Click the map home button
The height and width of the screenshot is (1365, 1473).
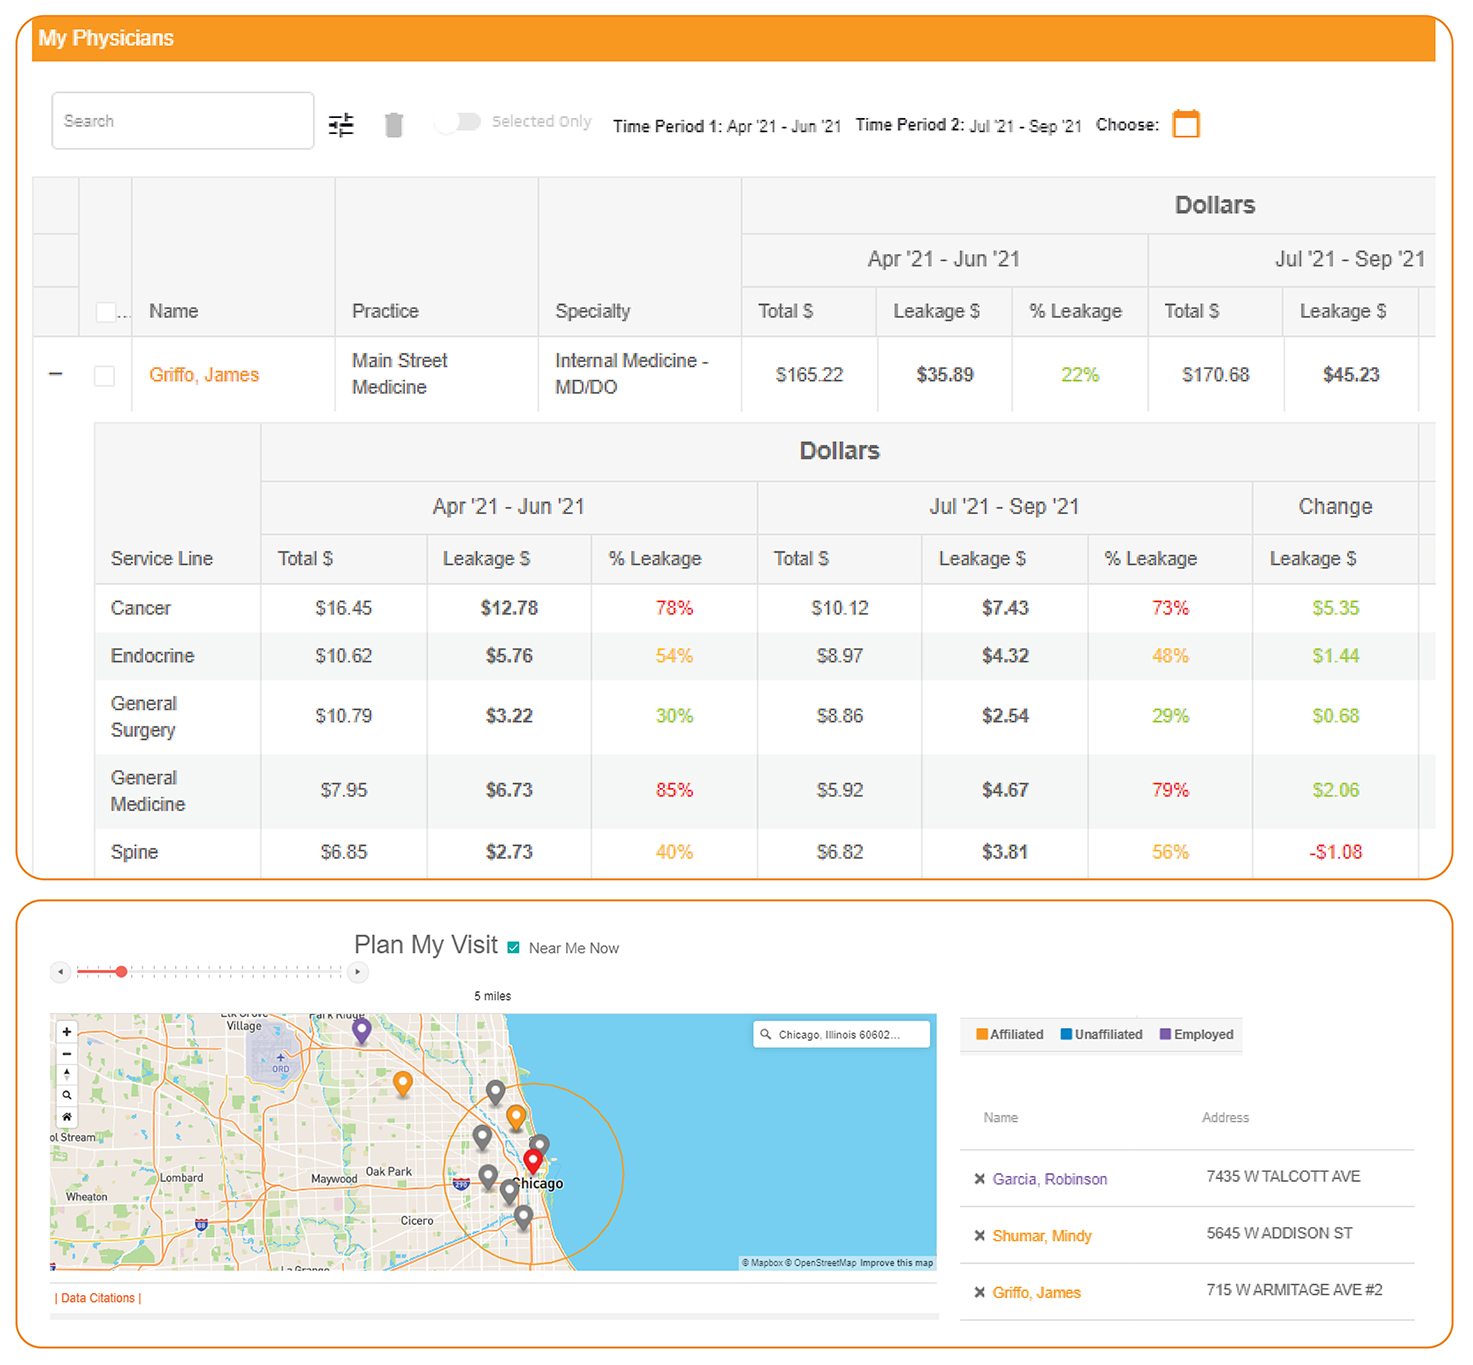coord(67,1117)
